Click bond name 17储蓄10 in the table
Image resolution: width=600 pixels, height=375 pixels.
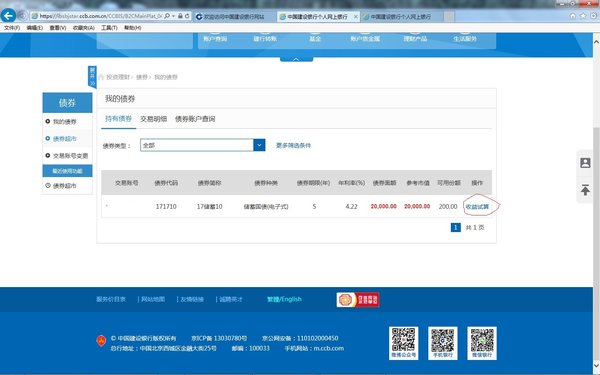pyautogui.click(x=209, y=207)
